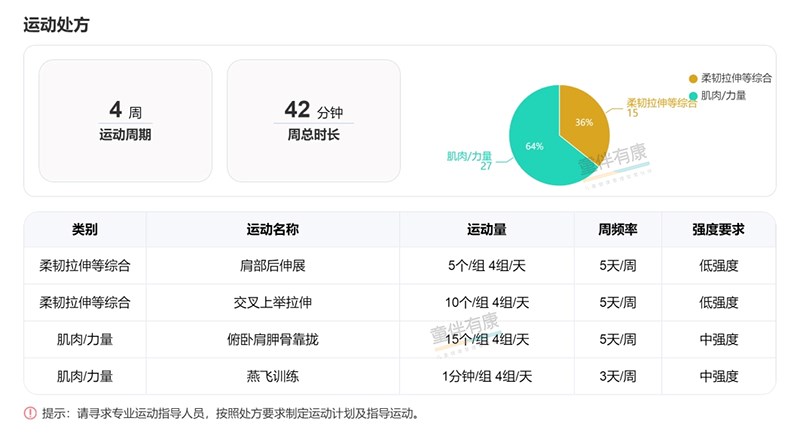Click the 运动处方 section heading

click(56, 24)
